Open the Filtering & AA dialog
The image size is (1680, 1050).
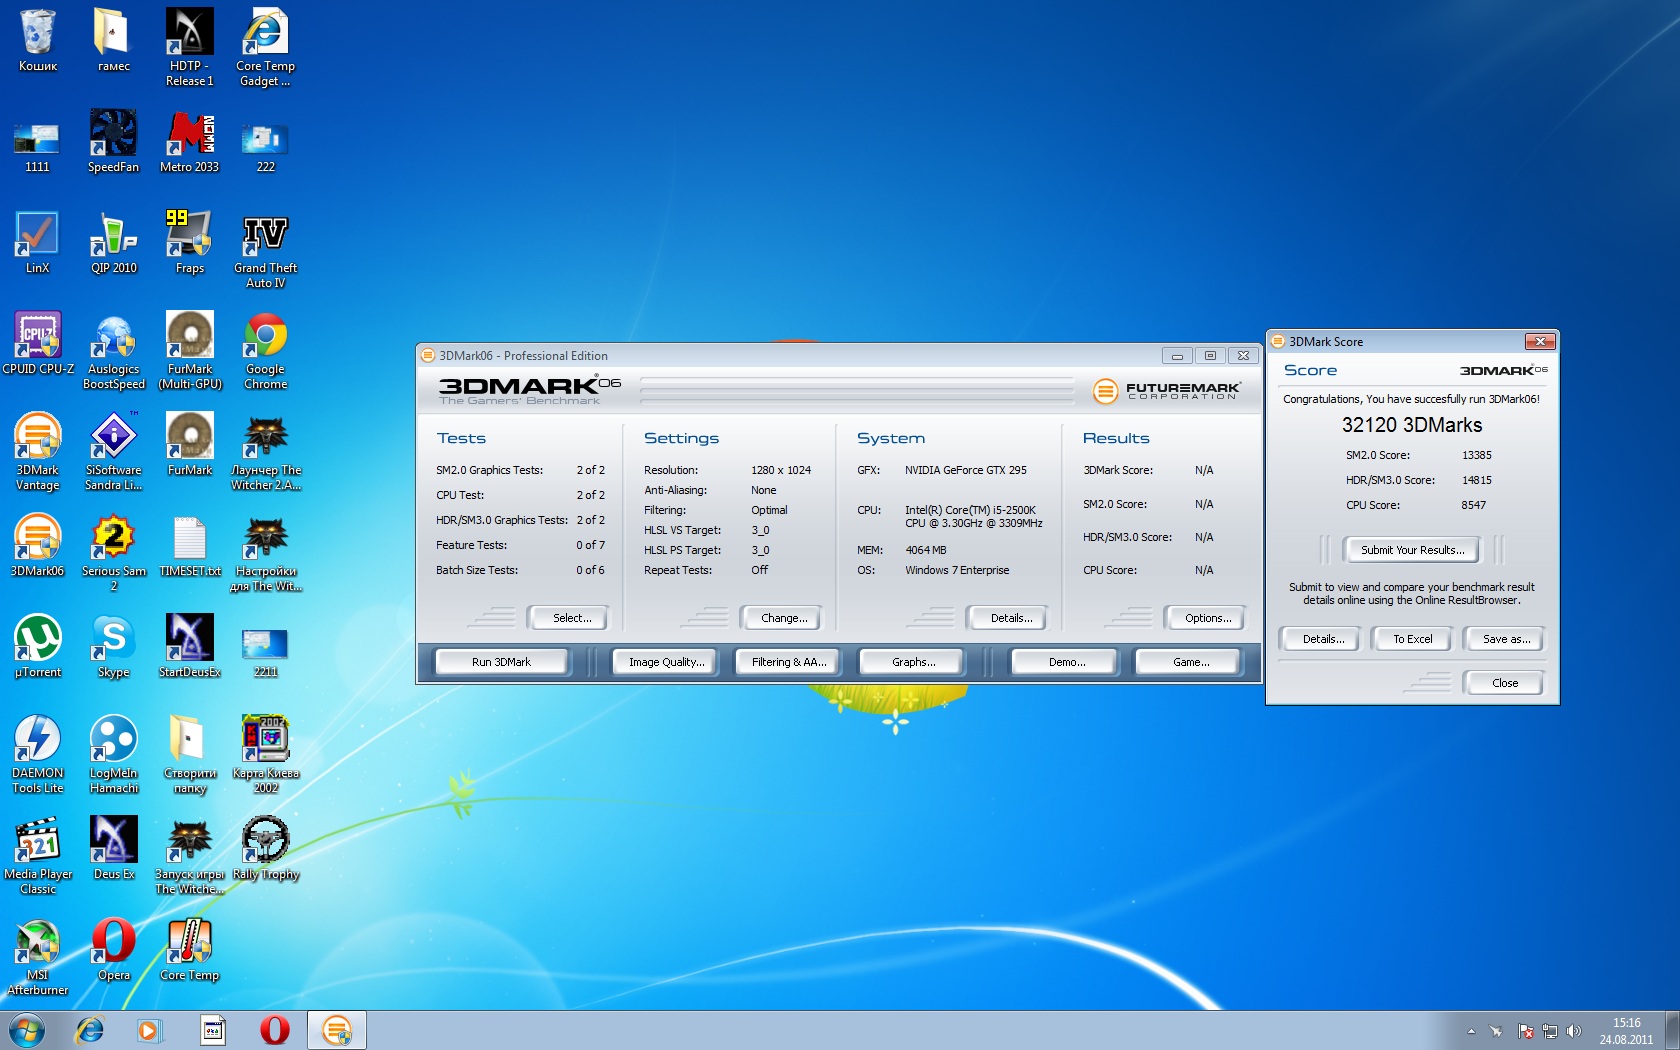(x=789, y=662)
